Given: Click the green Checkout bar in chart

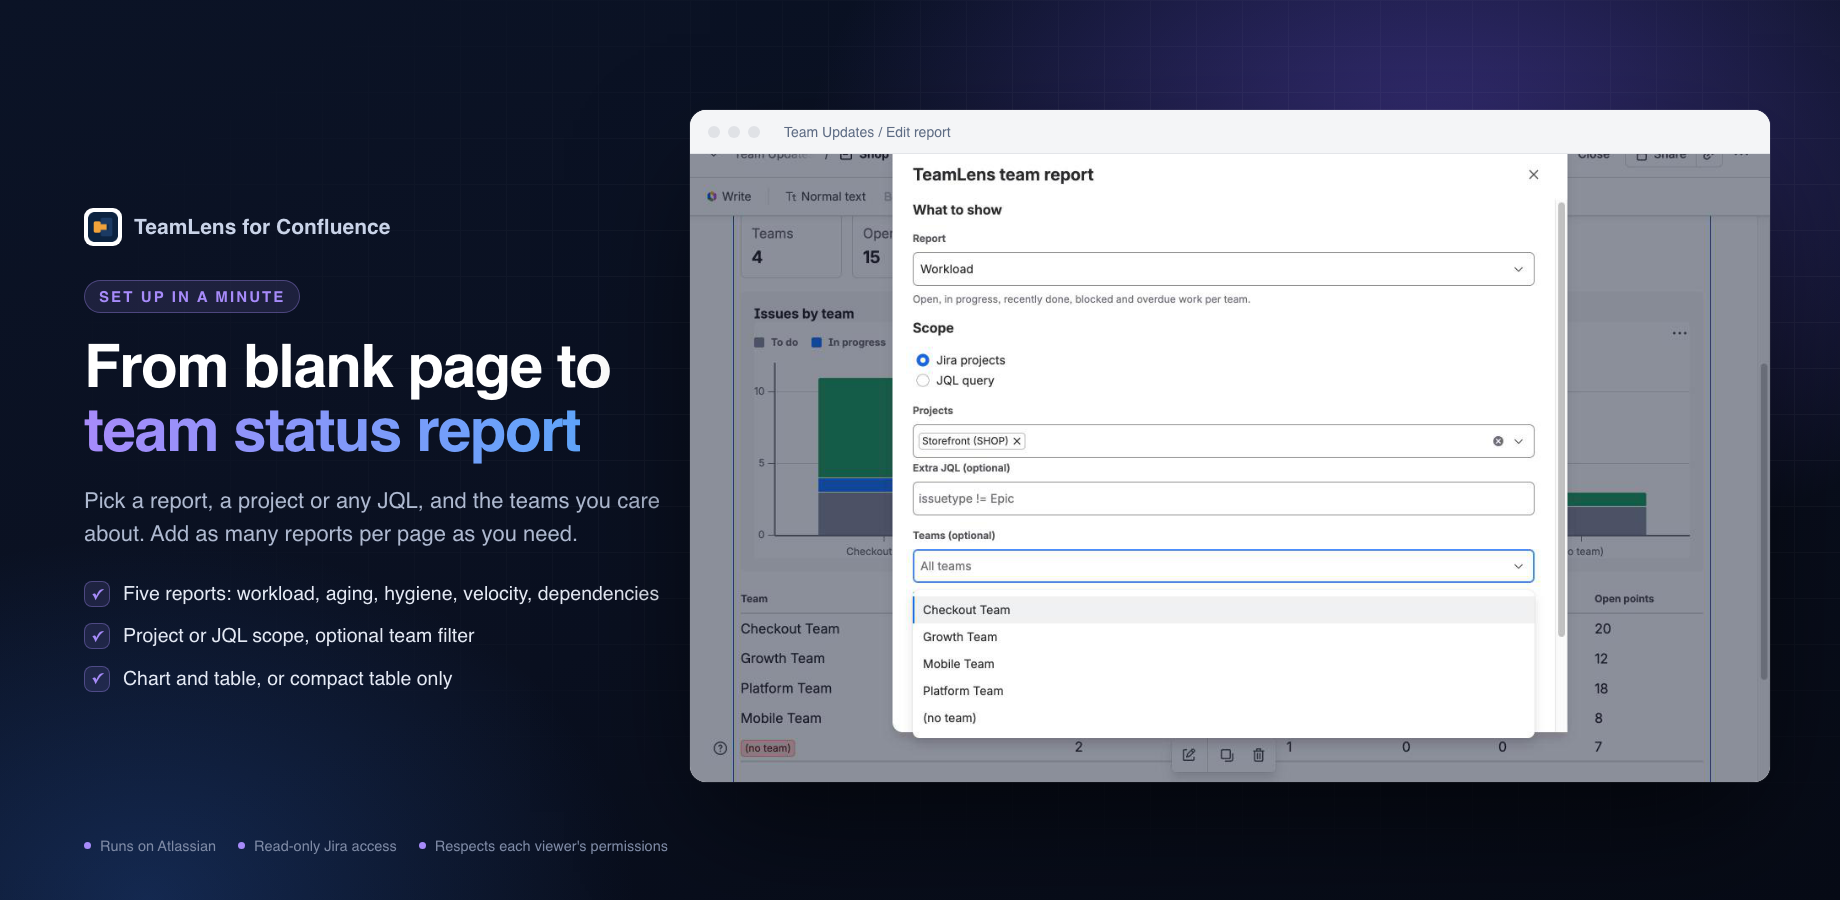Looking at the screenshot, I should point(855,428).
